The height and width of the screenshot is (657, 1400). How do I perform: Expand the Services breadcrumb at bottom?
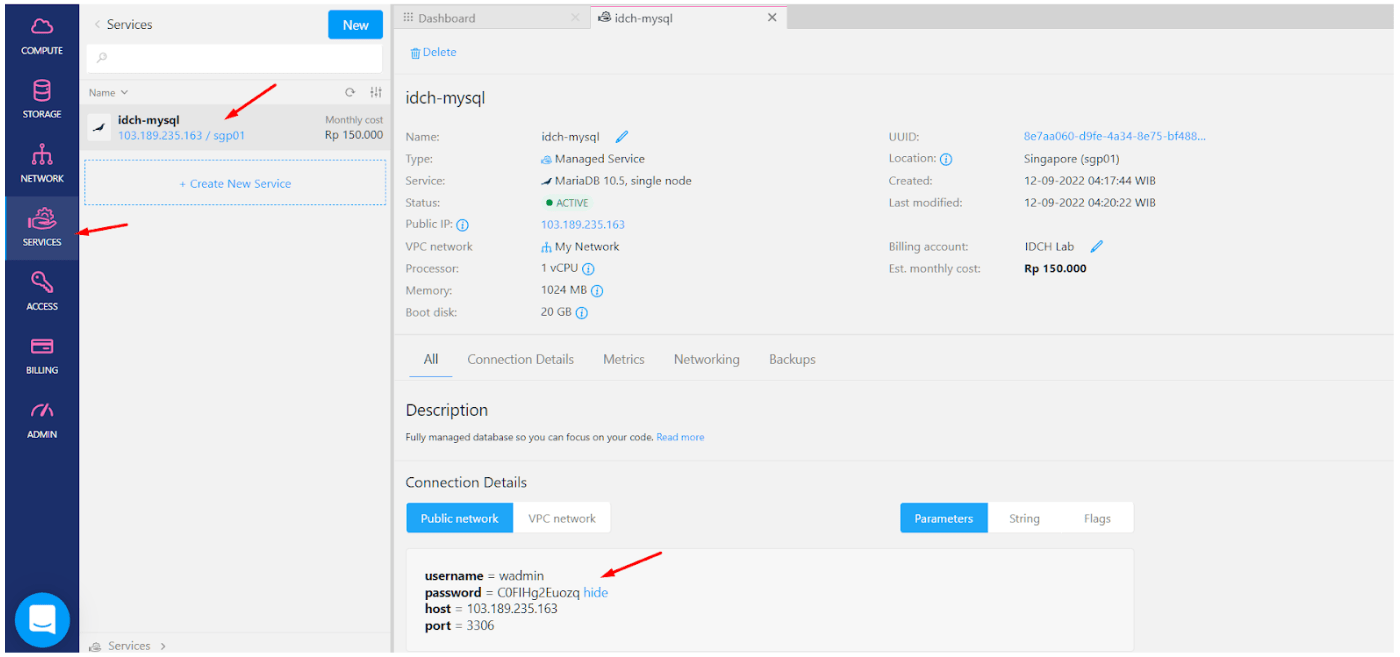(x=163, y=646)
